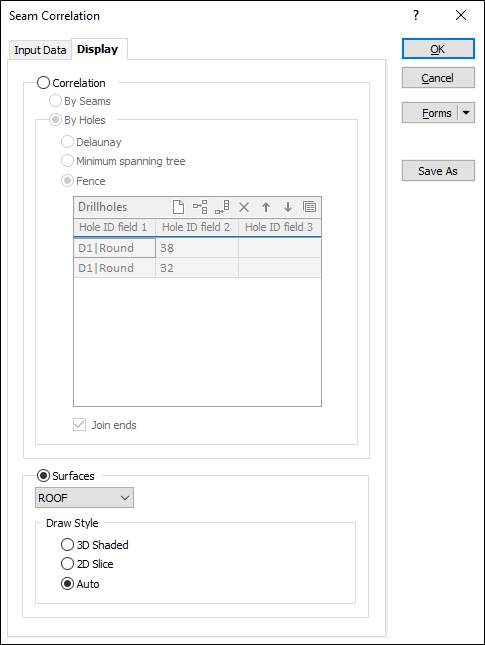The image size is (485, 645).
Task: Move drillhole row down with arrow icon
Action: coord(288,207)
